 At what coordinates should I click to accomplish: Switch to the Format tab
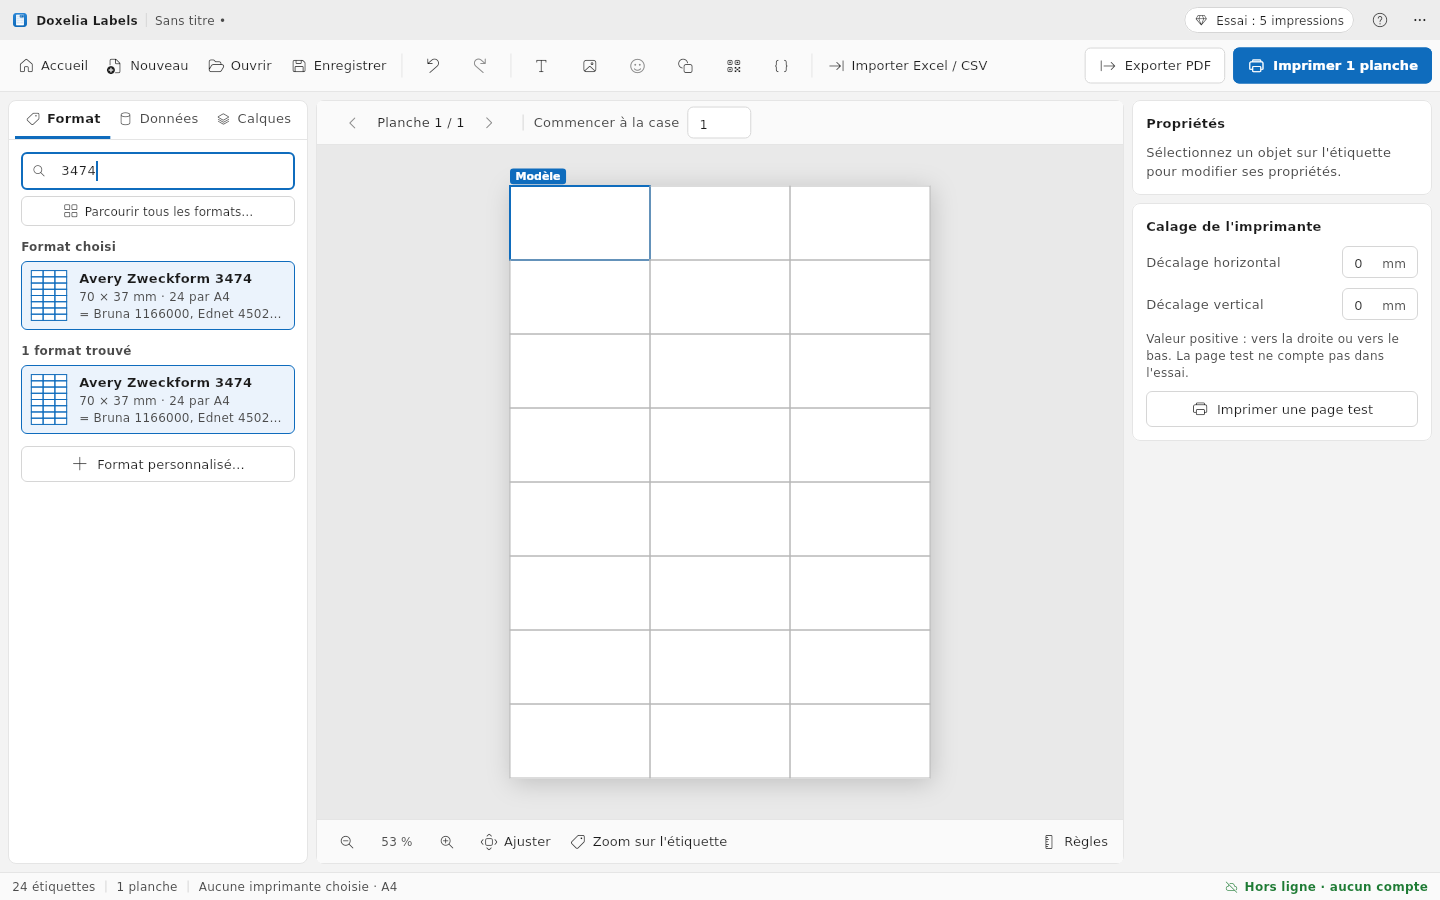(63, 119)
